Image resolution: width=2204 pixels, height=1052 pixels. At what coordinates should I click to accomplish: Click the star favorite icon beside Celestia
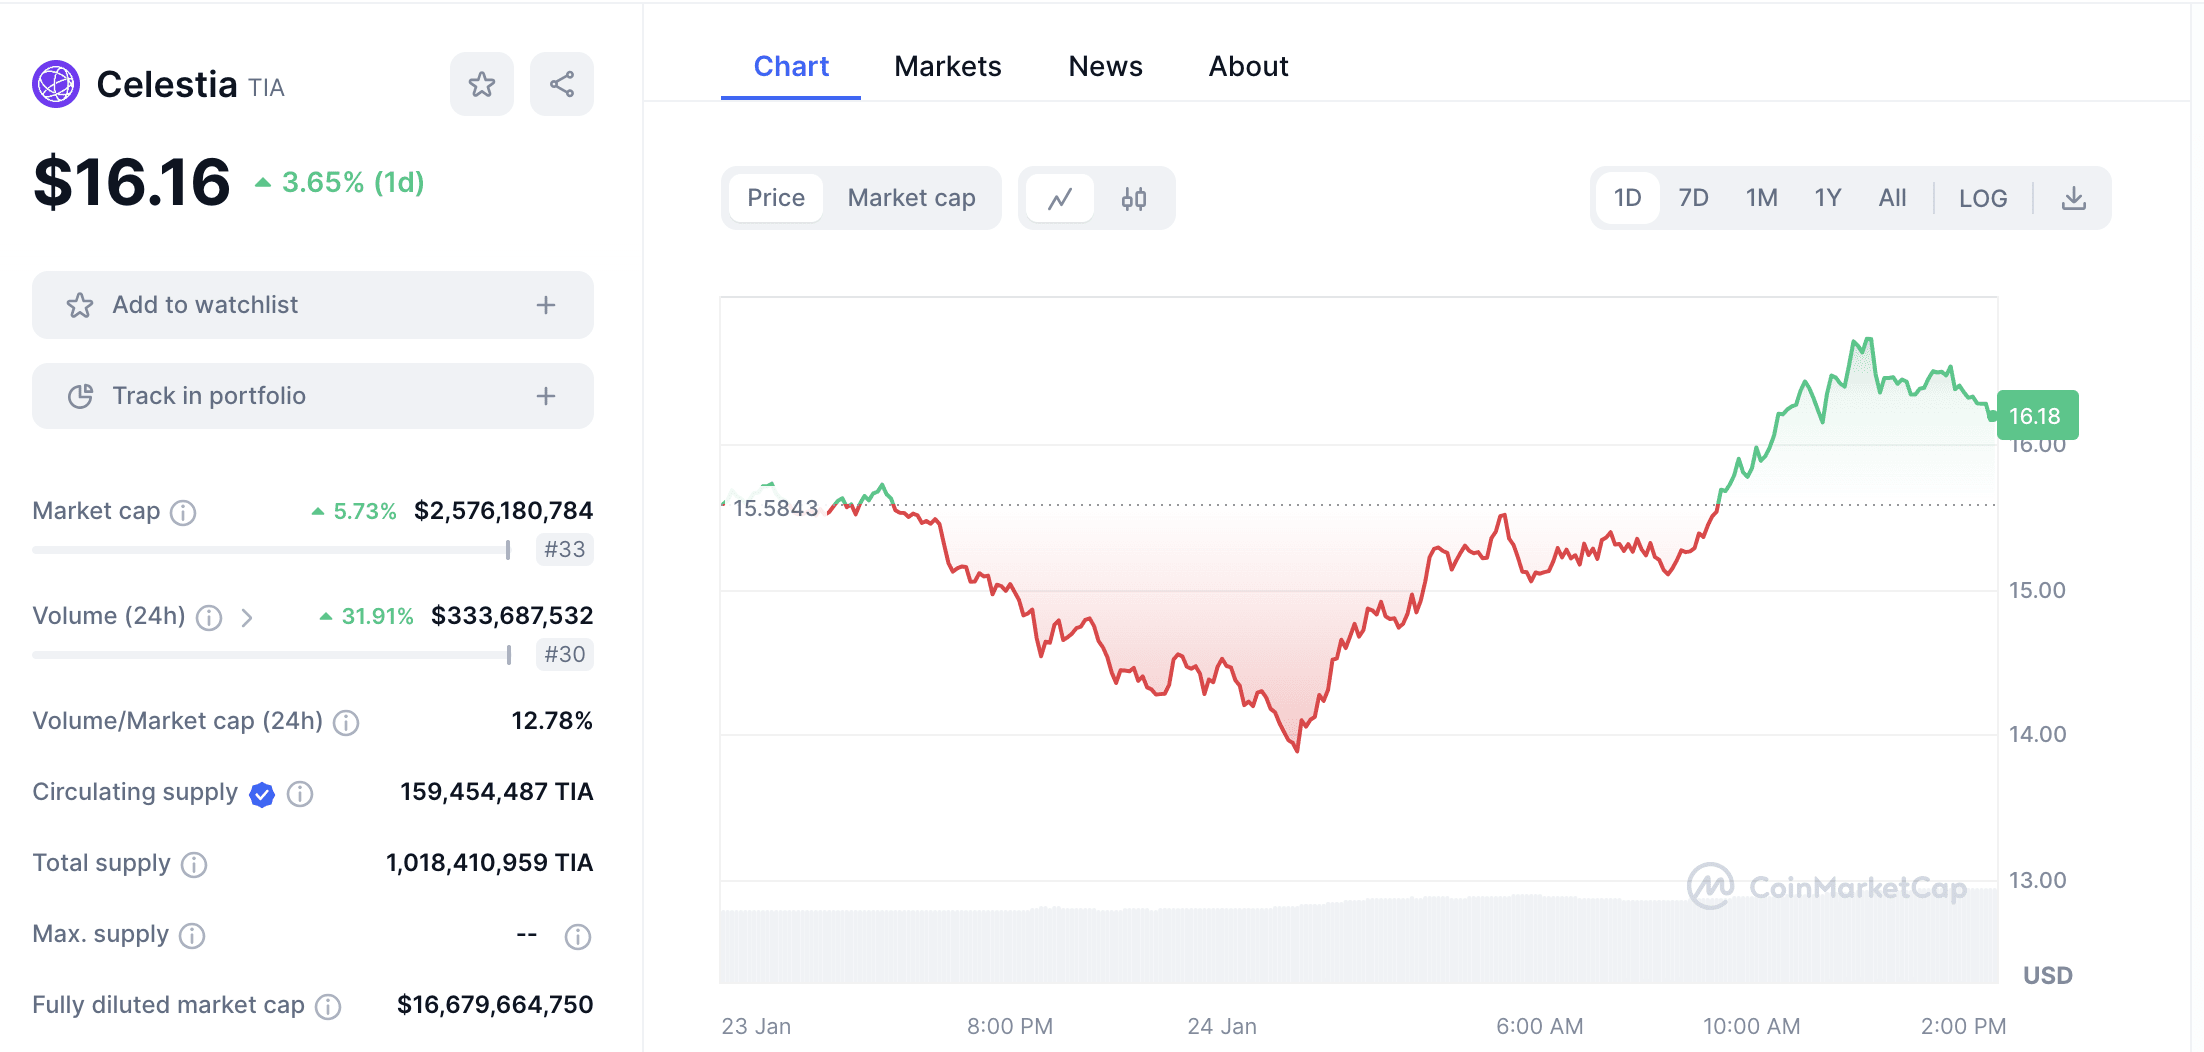tap(482, 84)
